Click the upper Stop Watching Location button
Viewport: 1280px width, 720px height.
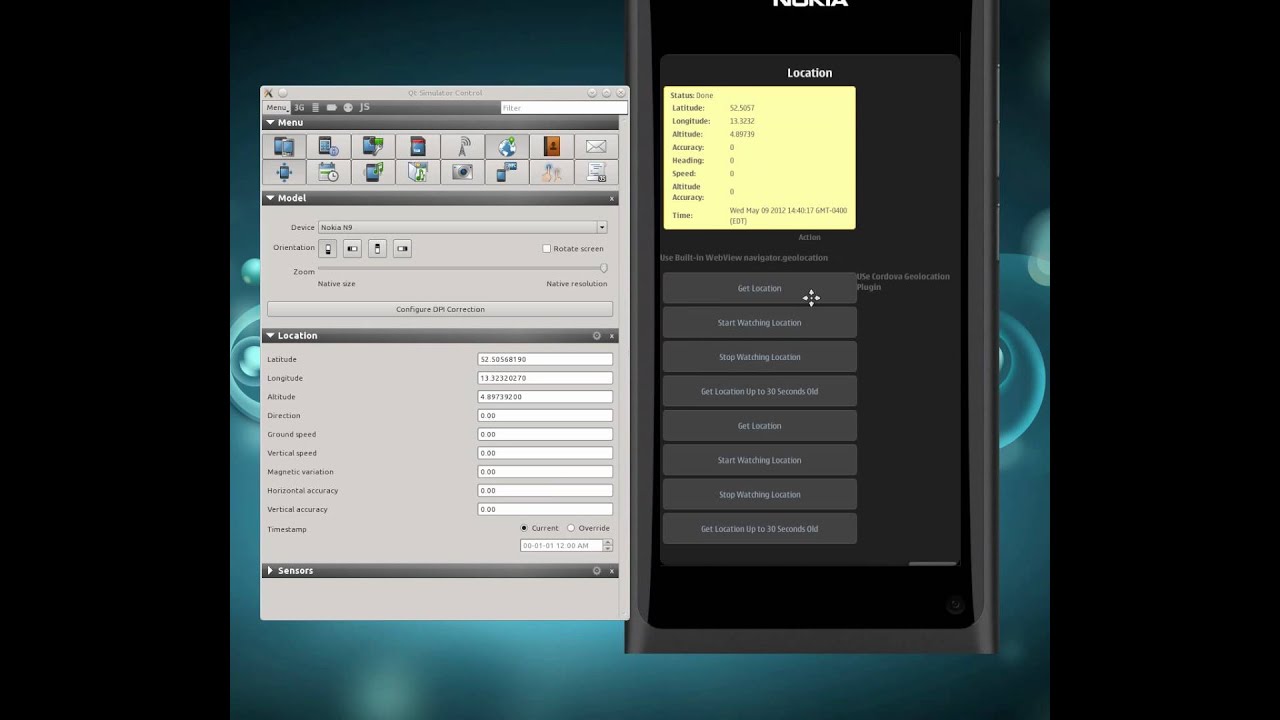tap(759, 357)
